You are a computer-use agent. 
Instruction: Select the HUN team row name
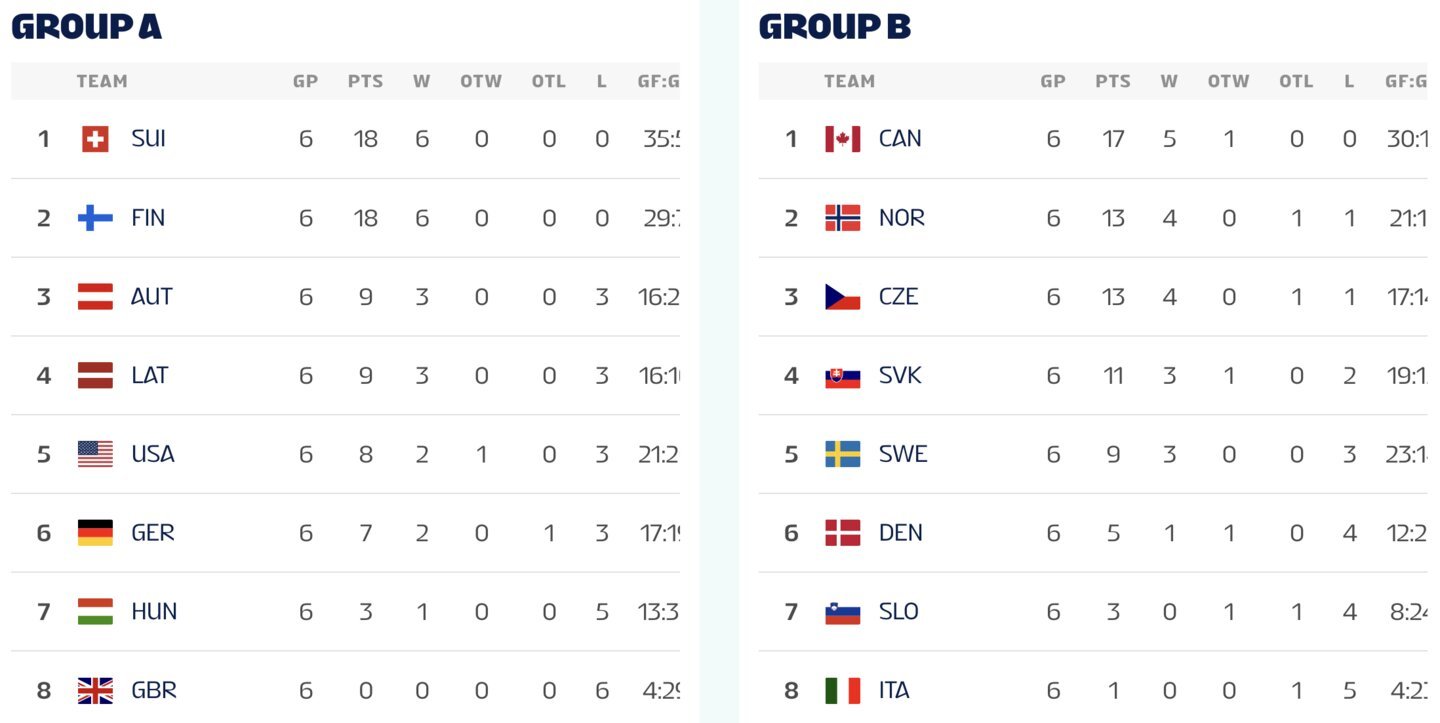154,612
